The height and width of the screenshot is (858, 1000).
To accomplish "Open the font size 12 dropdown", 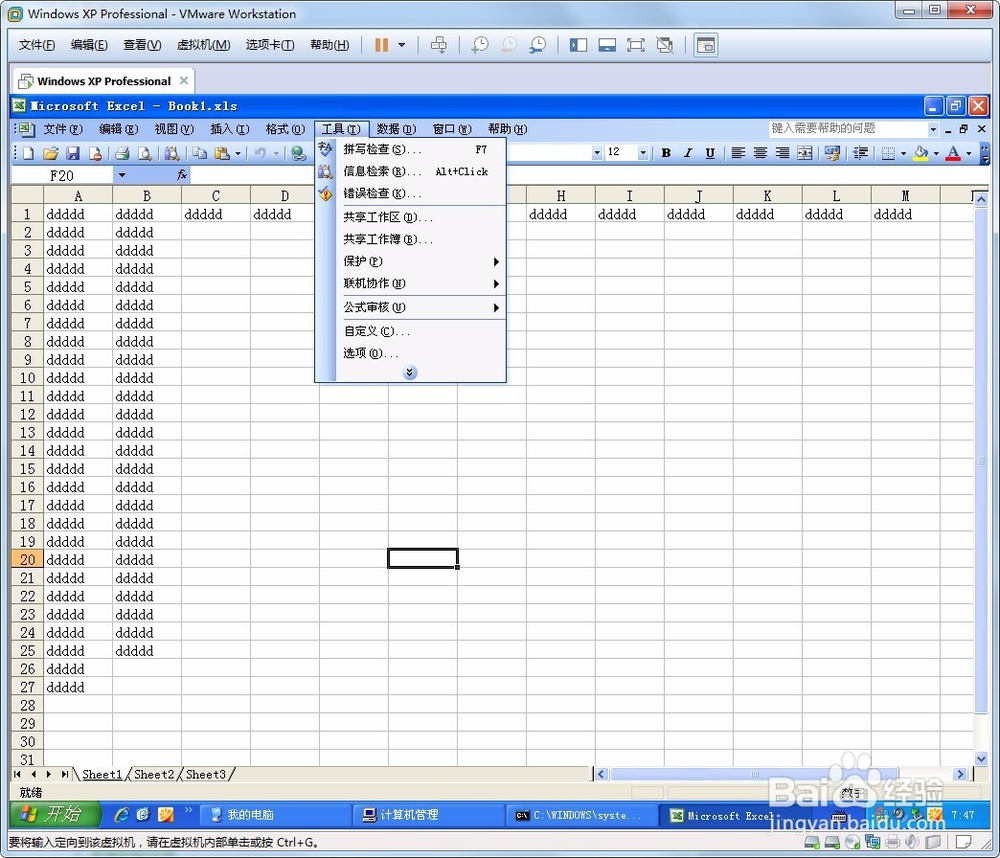I will pos(643,152).
